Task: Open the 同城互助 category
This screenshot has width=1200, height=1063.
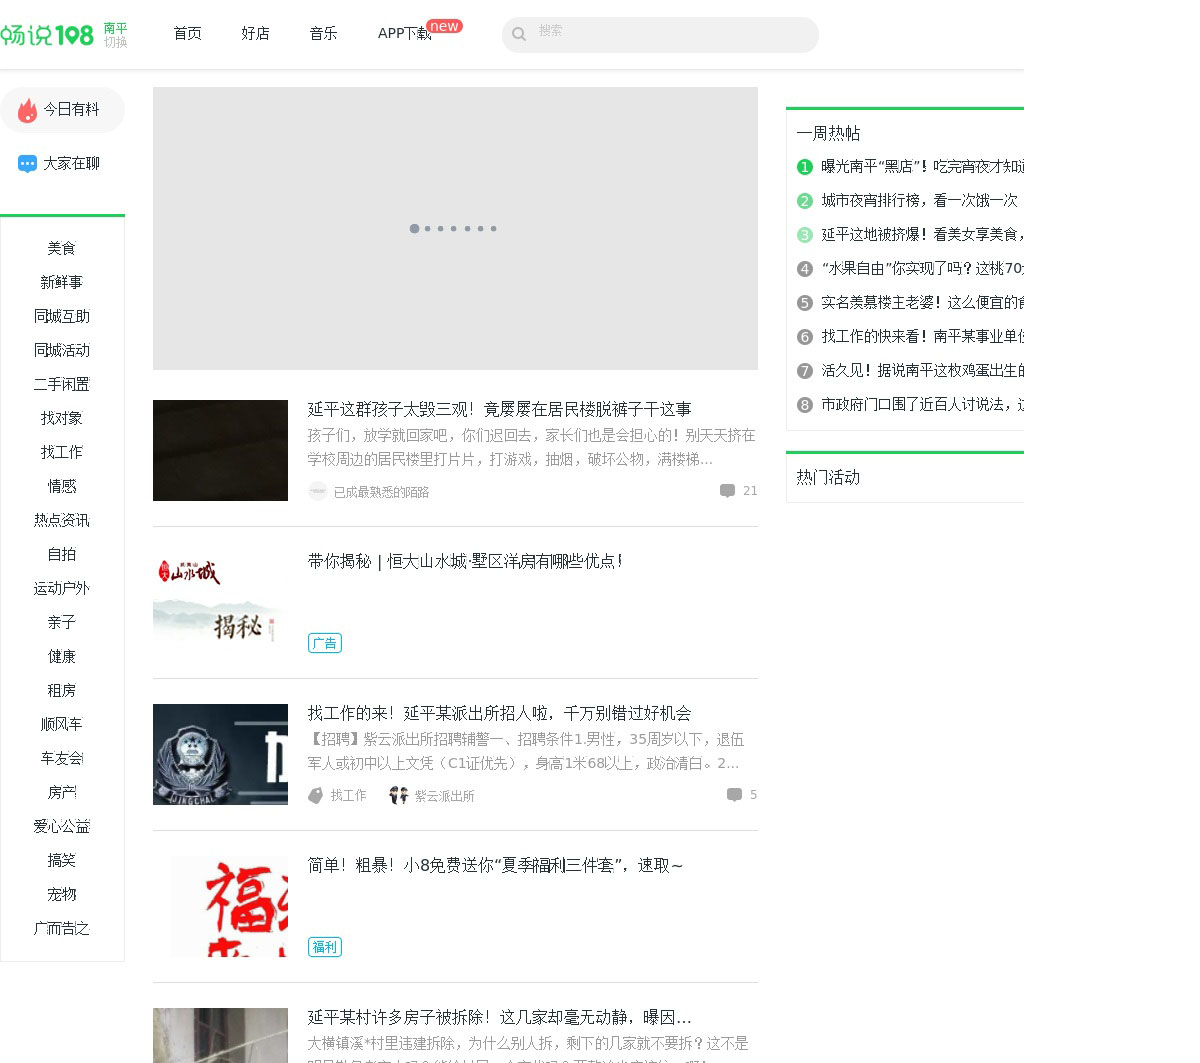Action: (62, 316)
